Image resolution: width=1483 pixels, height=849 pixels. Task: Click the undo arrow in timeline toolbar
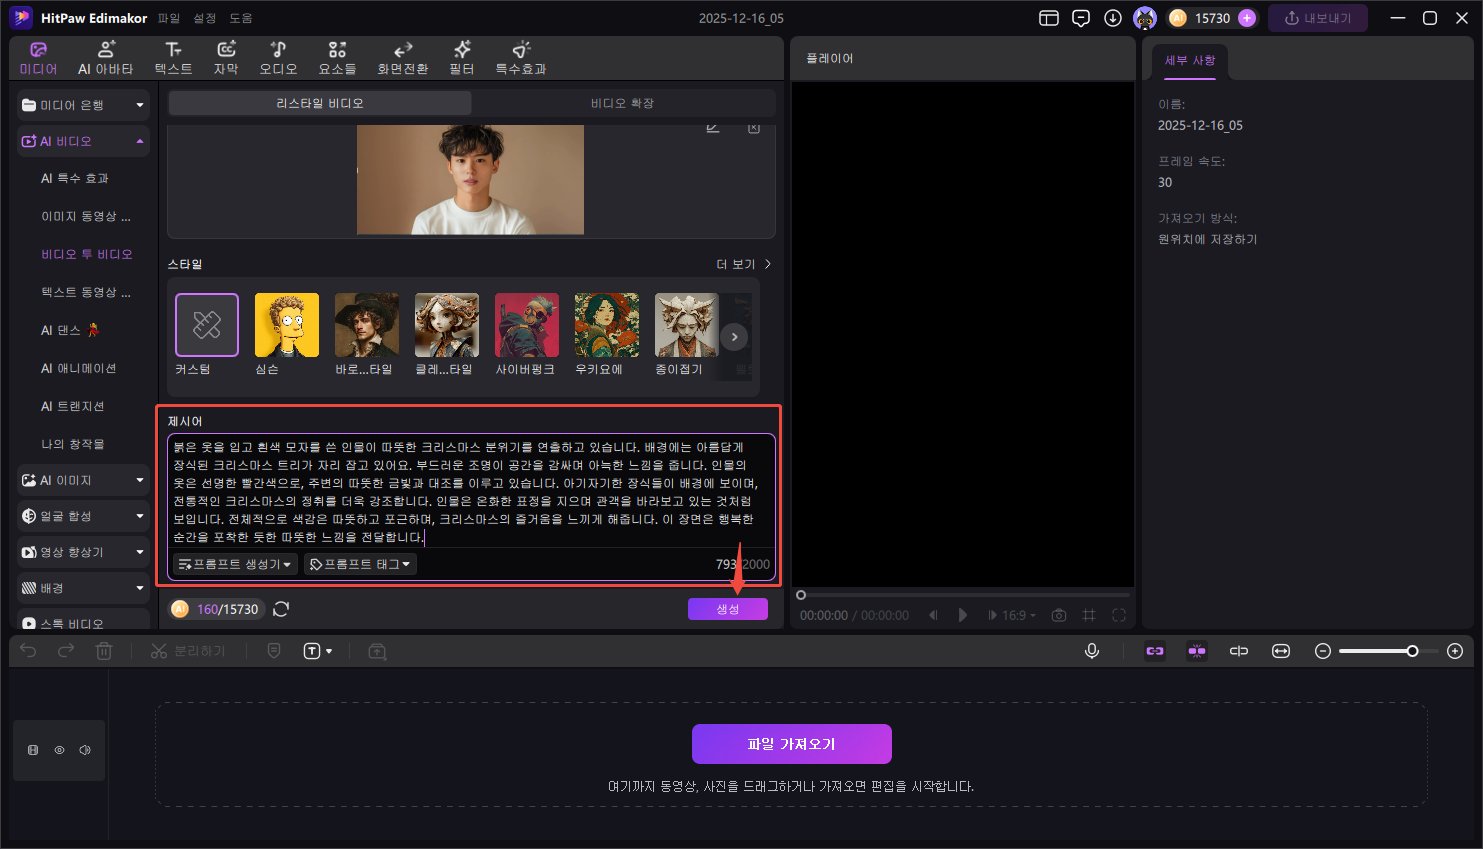coord(28,651)
